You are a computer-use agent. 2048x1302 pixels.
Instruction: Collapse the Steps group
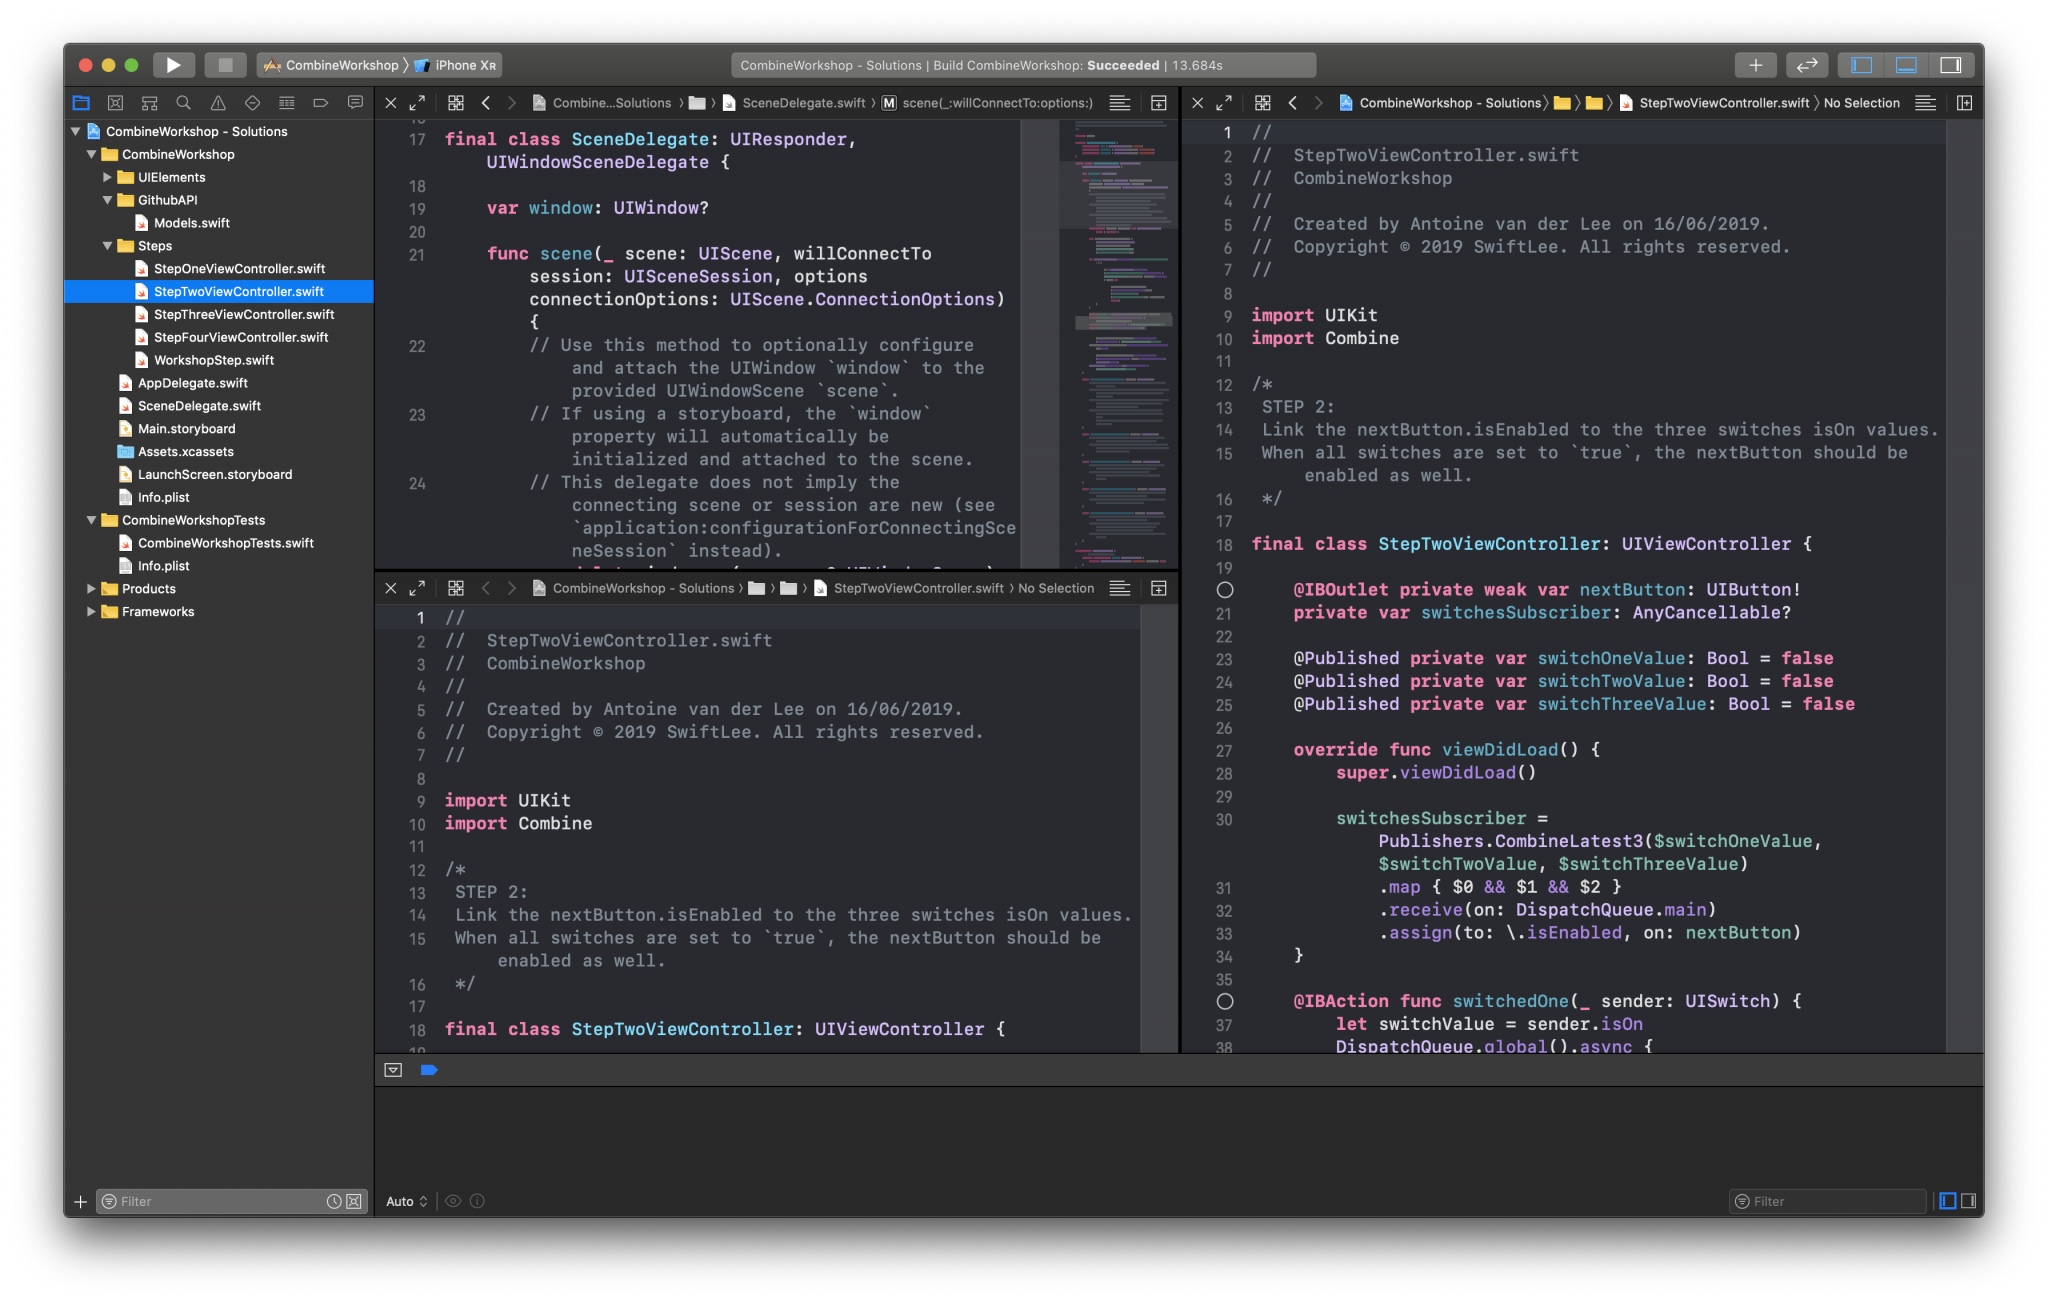pyautogui.click(x=108, y=245)
